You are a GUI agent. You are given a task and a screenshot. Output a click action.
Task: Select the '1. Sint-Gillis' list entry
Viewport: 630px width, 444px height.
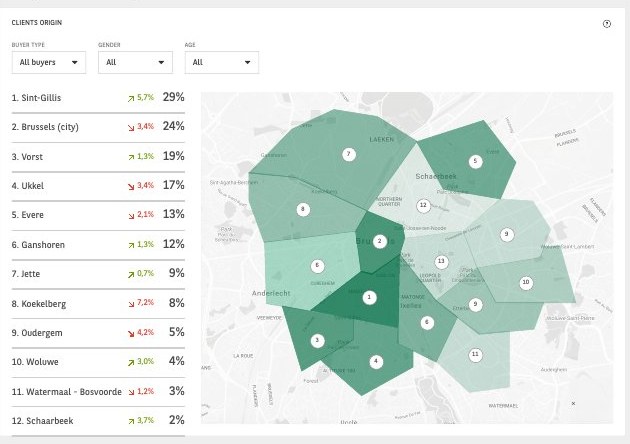coord(37,98)
